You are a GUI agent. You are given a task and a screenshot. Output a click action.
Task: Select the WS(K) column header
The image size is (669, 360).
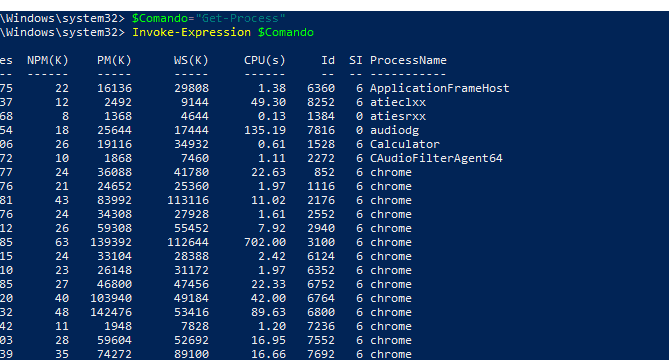pyautogui.click(x=191, y=60)
